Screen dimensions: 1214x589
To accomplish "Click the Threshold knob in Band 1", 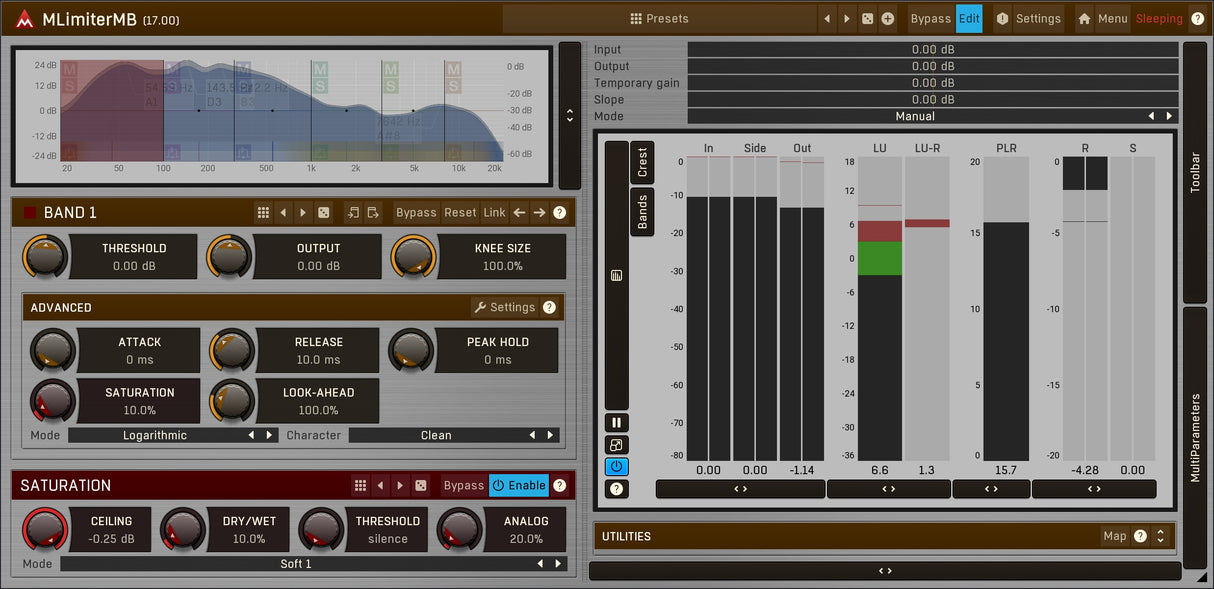I will 45,257.
